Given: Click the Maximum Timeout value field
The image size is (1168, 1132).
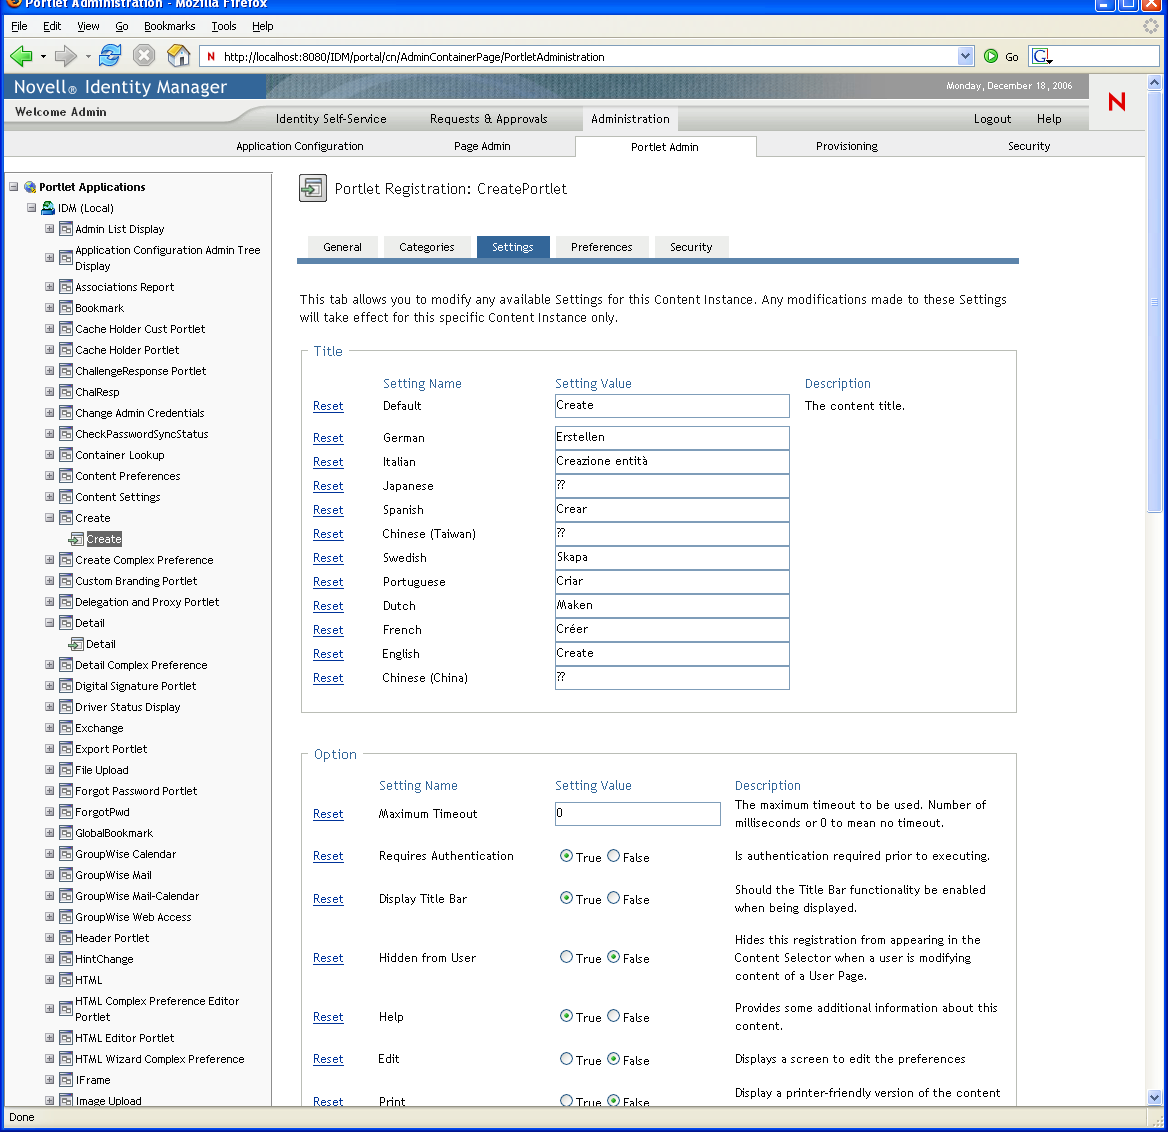Looking at the screenshot, I should tap(638, 814).
